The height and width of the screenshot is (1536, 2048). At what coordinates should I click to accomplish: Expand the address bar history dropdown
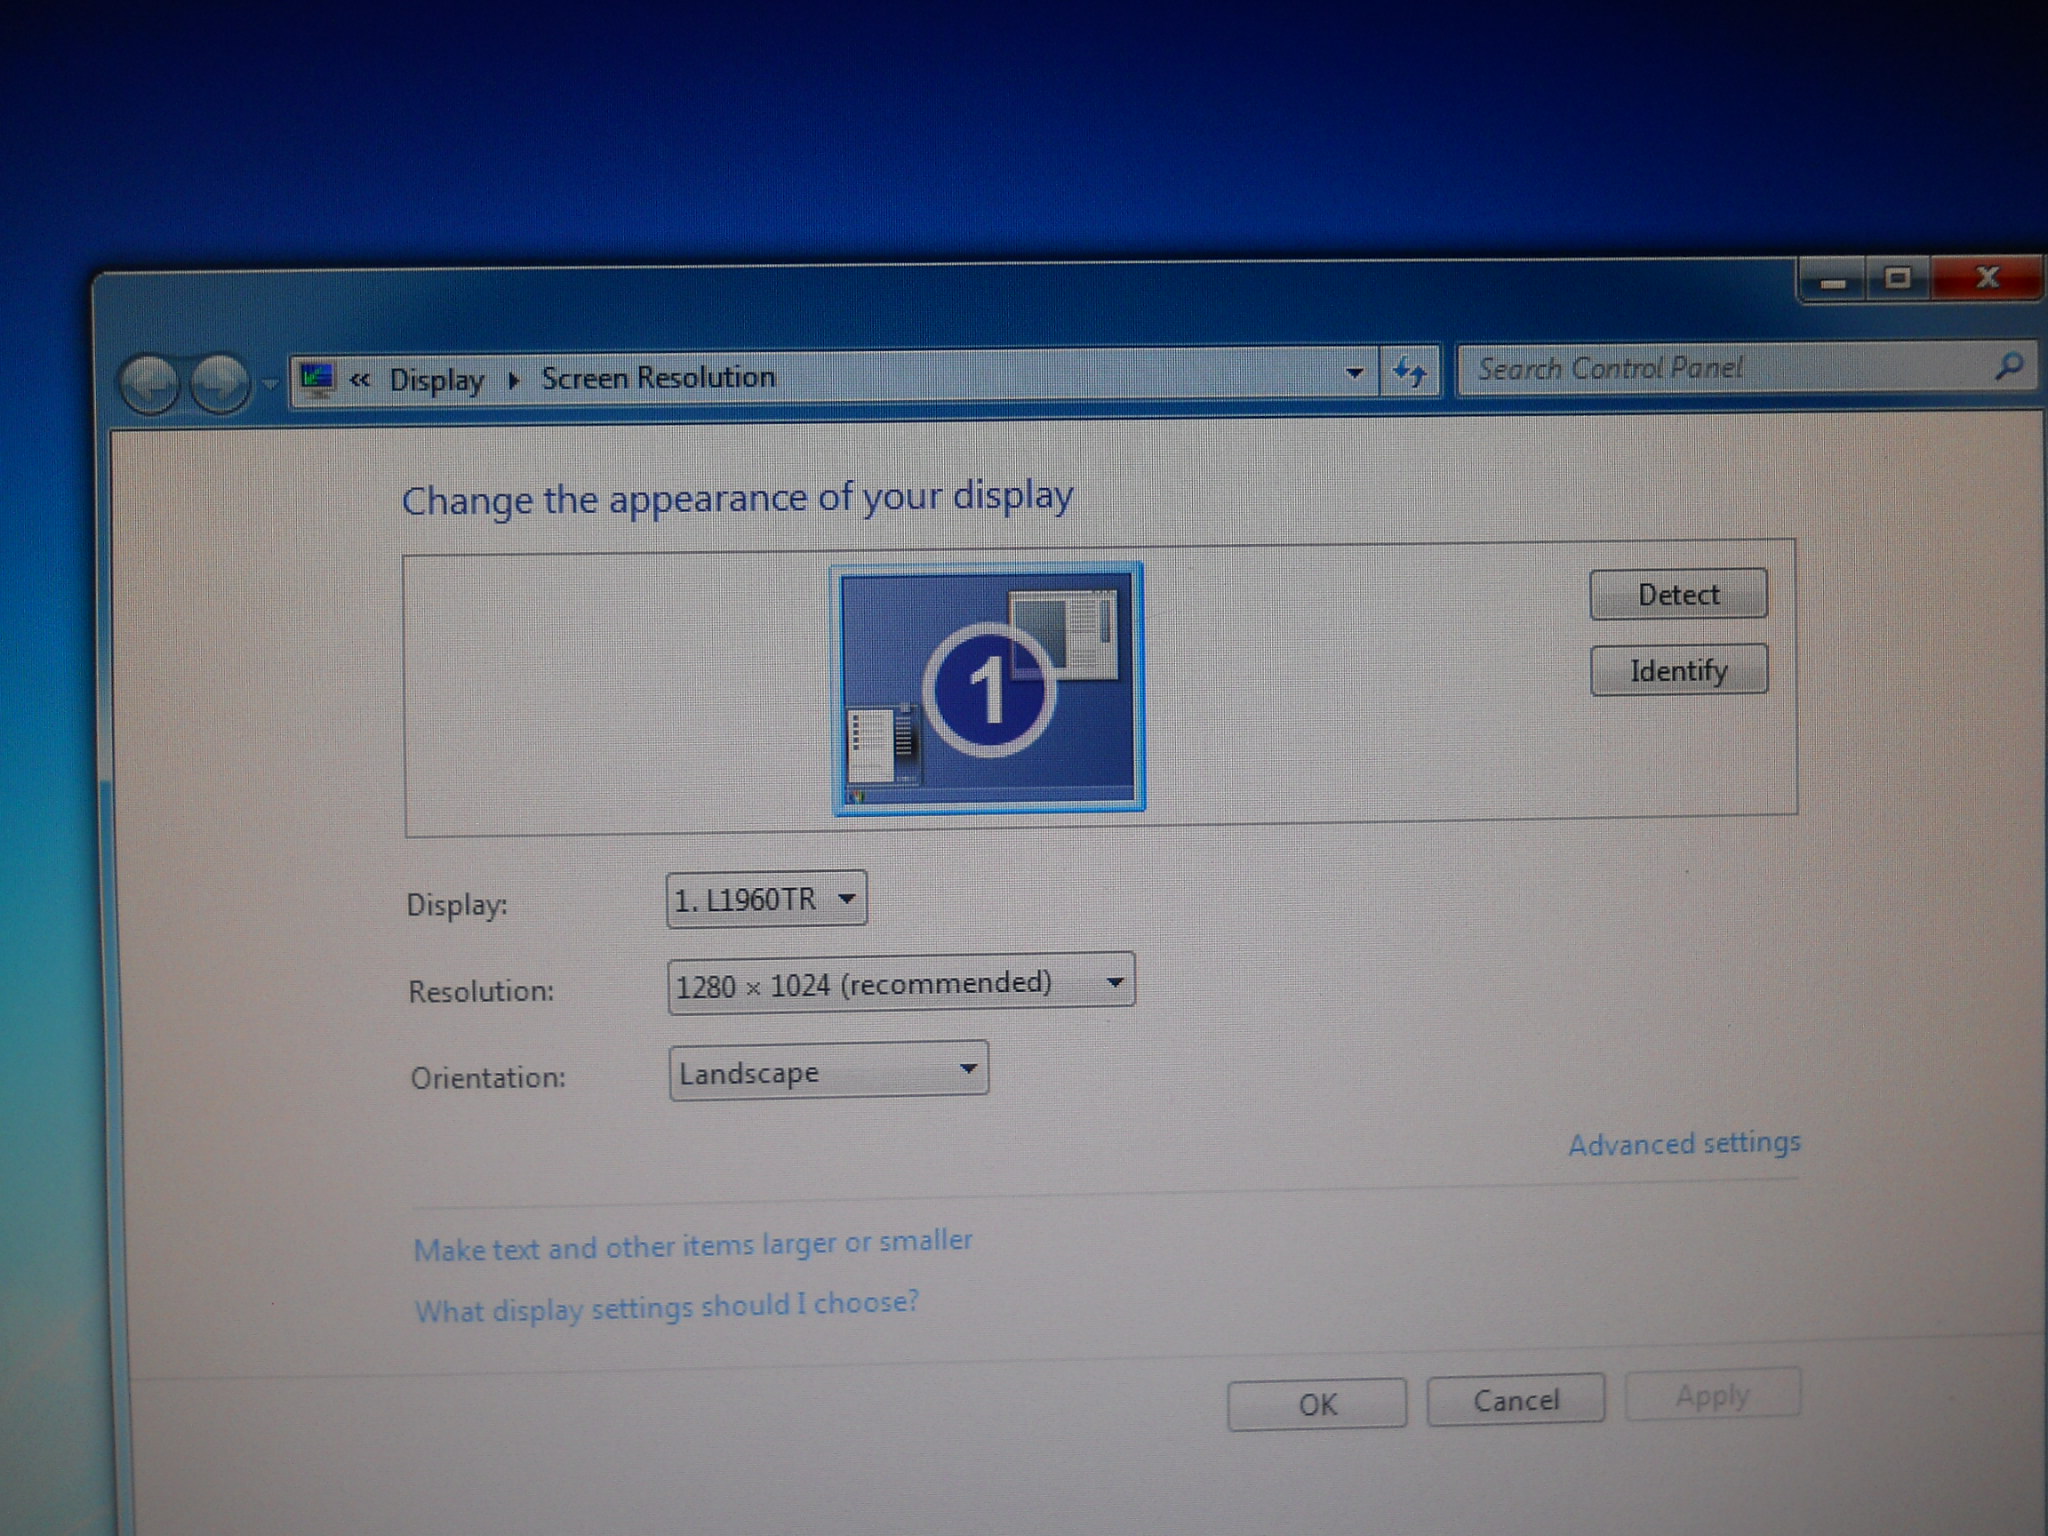[1354, 373]
